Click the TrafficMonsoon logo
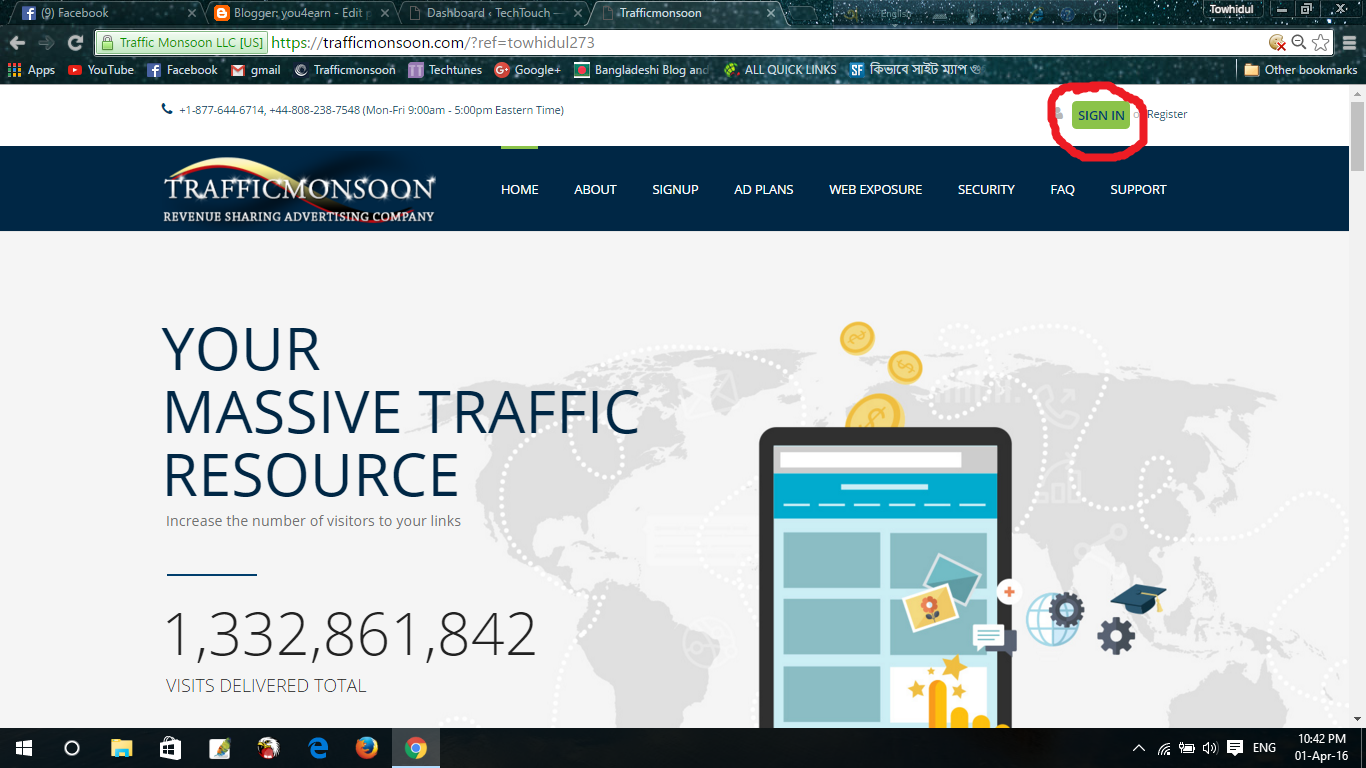The width and height of the screenshot is (1366, 768). click(299, 191)
